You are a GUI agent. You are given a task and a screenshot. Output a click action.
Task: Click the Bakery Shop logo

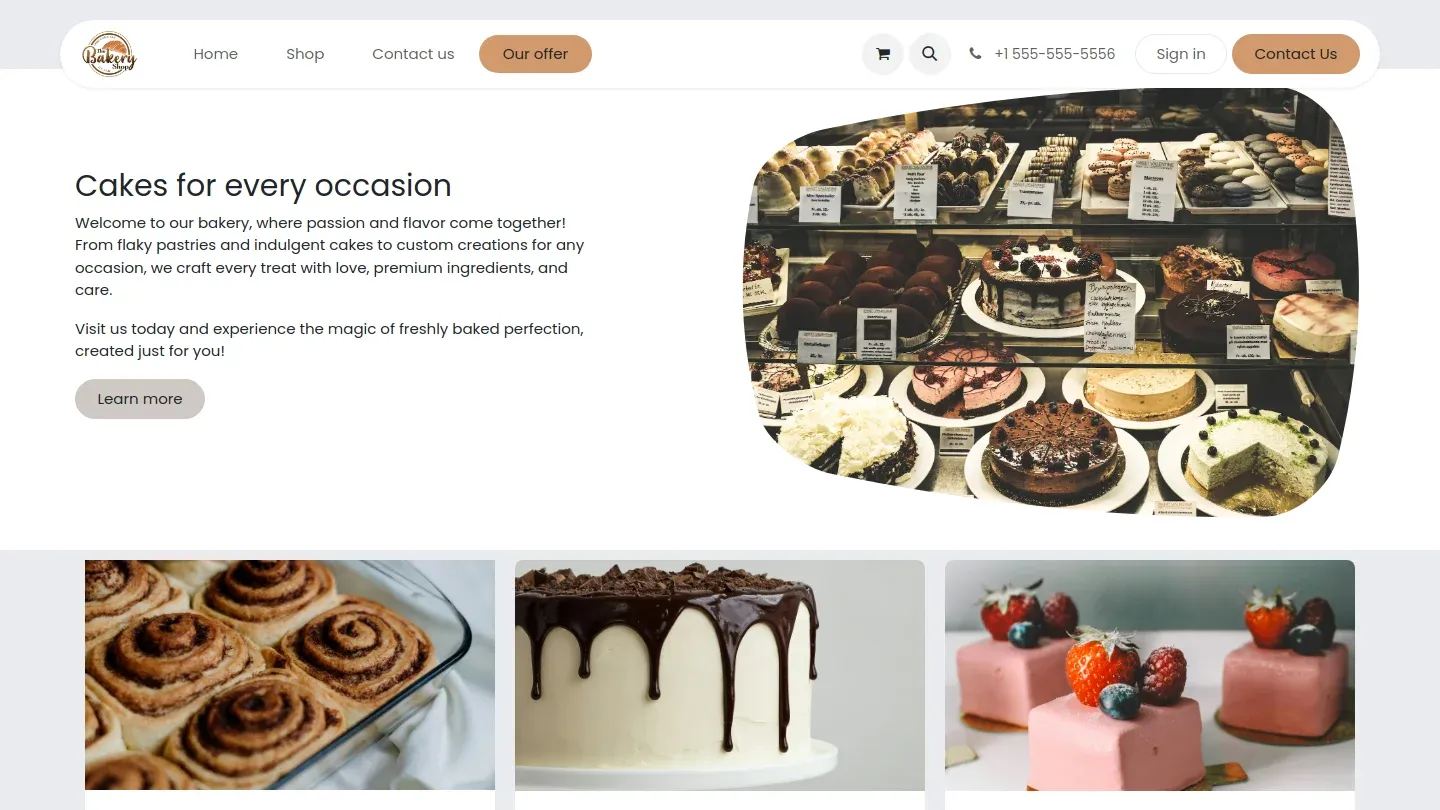109,54
